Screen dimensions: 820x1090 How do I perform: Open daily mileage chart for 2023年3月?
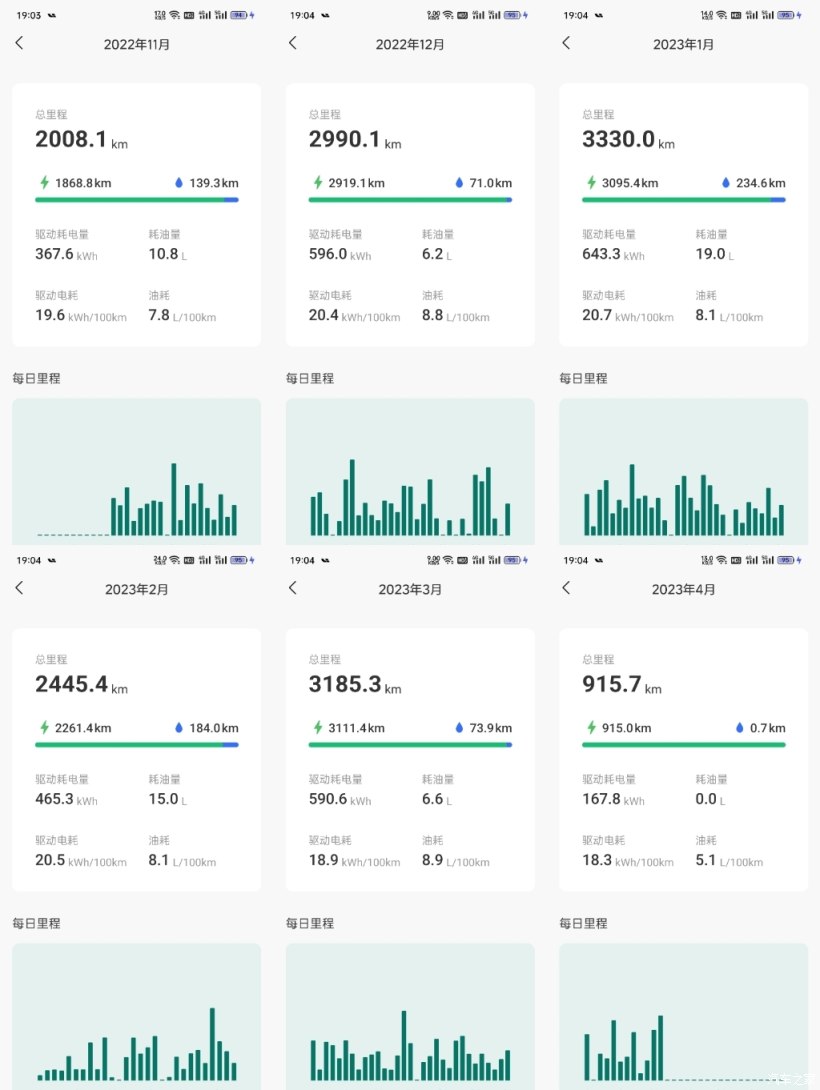click(x=410, y=1016)
